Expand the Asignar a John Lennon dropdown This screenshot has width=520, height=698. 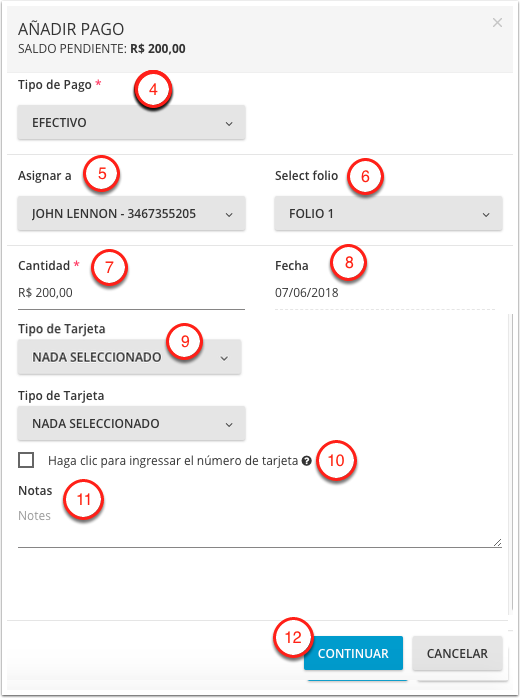131,214
